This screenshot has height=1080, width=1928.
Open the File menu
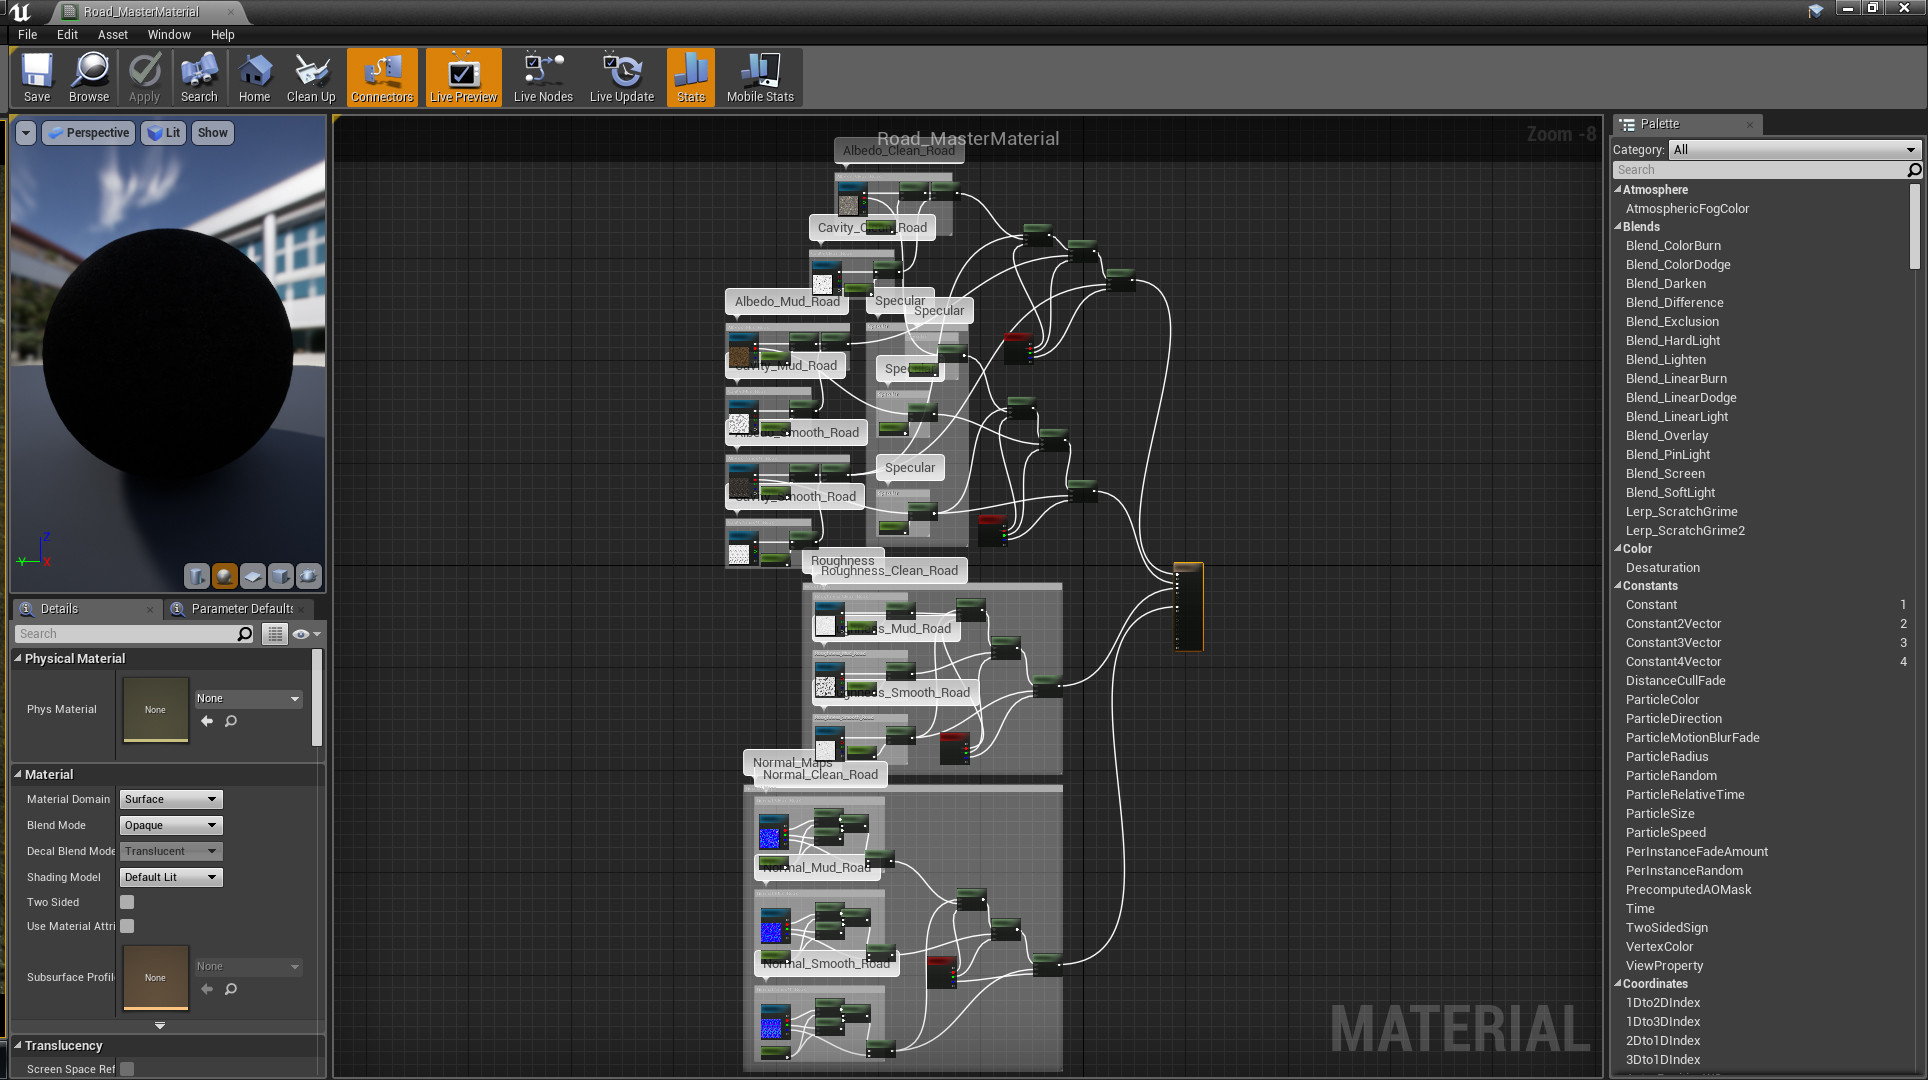click(x=28, y=34)
